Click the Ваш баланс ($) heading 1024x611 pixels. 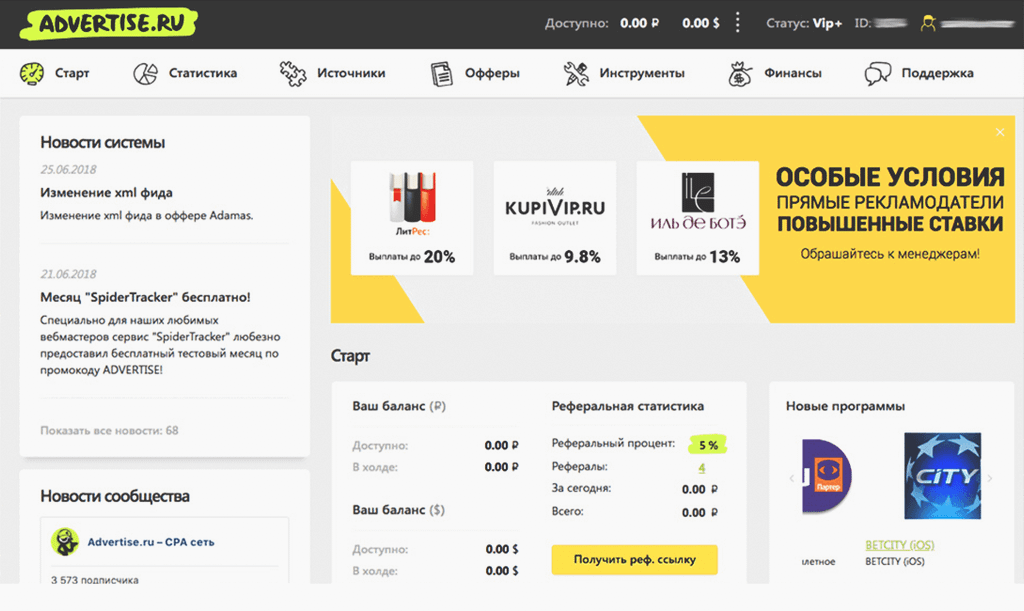(x=398, y=510)
